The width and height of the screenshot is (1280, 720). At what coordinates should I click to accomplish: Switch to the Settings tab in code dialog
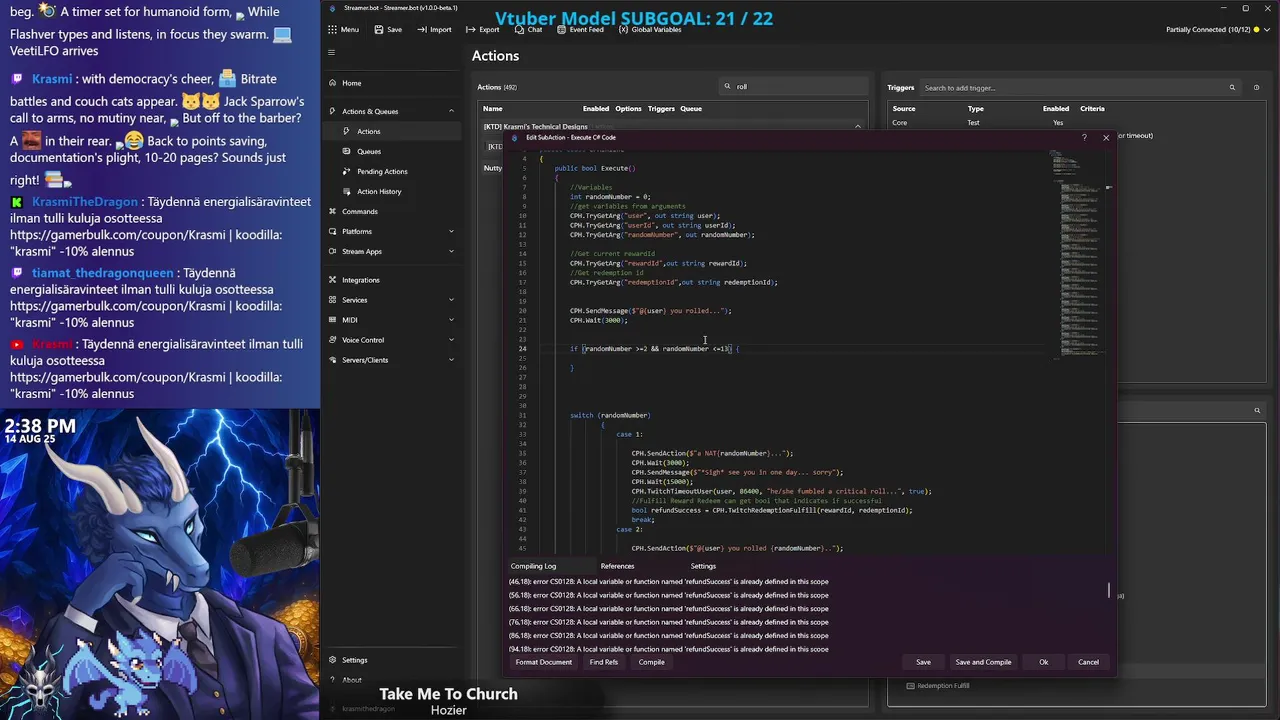coord(703,566)
